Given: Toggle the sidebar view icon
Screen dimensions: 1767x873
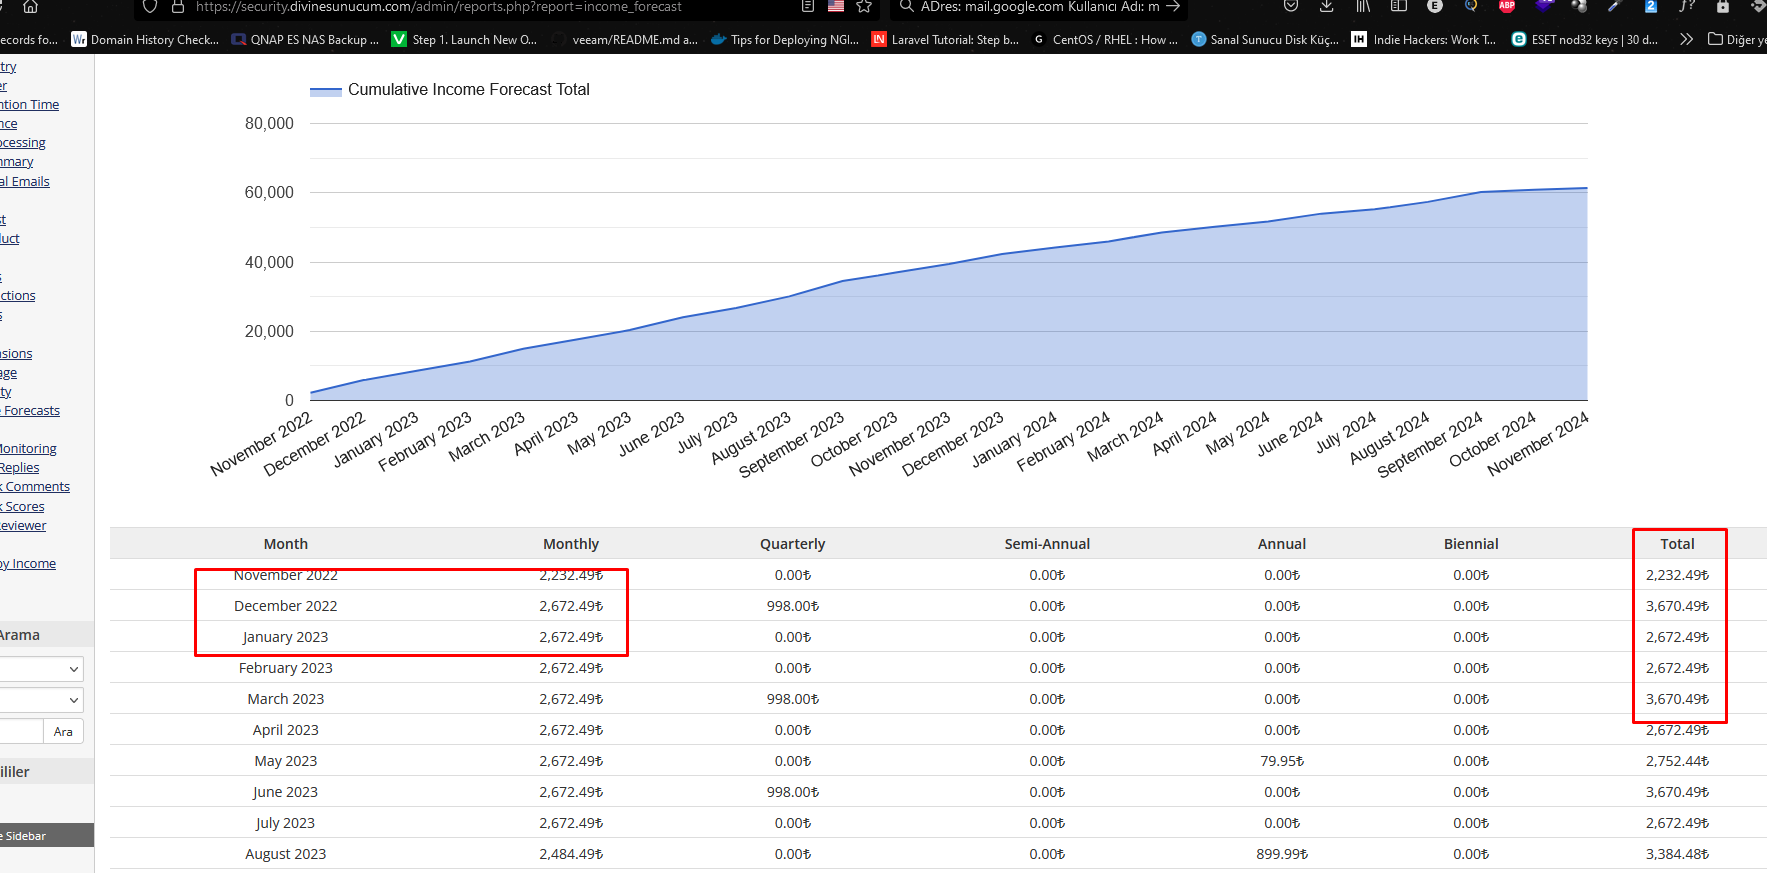Looking at the screenshot, I should [x=1399, y=6].
